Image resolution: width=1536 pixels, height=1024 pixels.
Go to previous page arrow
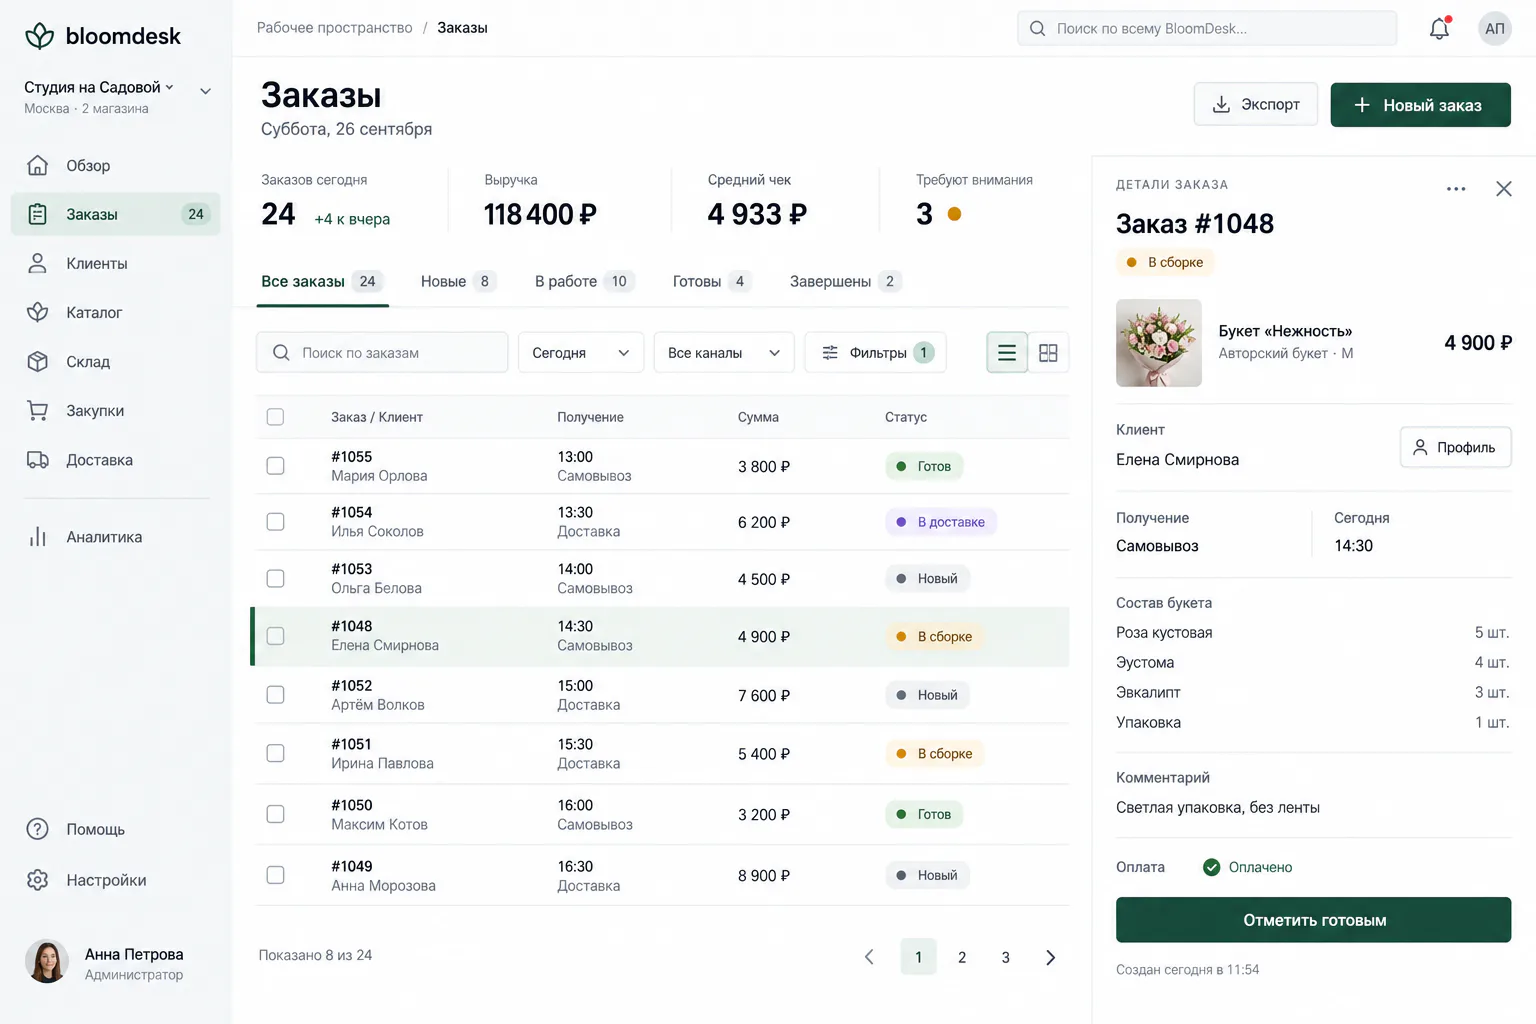(869, 957)
